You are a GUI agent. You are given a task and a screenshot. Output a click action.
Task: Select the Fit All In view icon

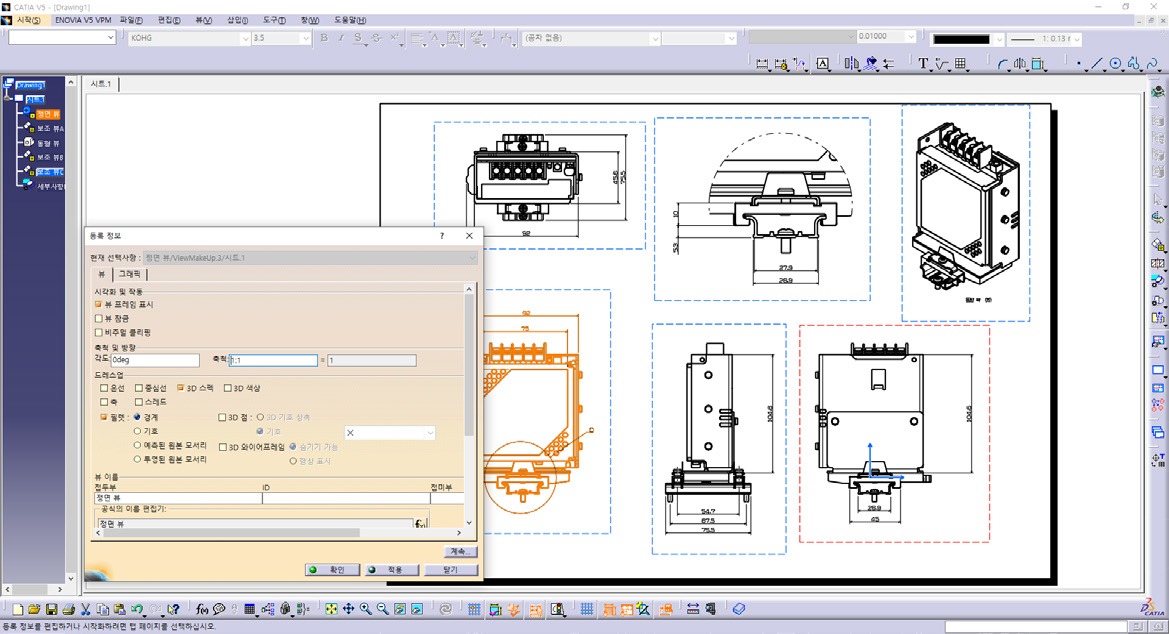[x=331, y=609]
